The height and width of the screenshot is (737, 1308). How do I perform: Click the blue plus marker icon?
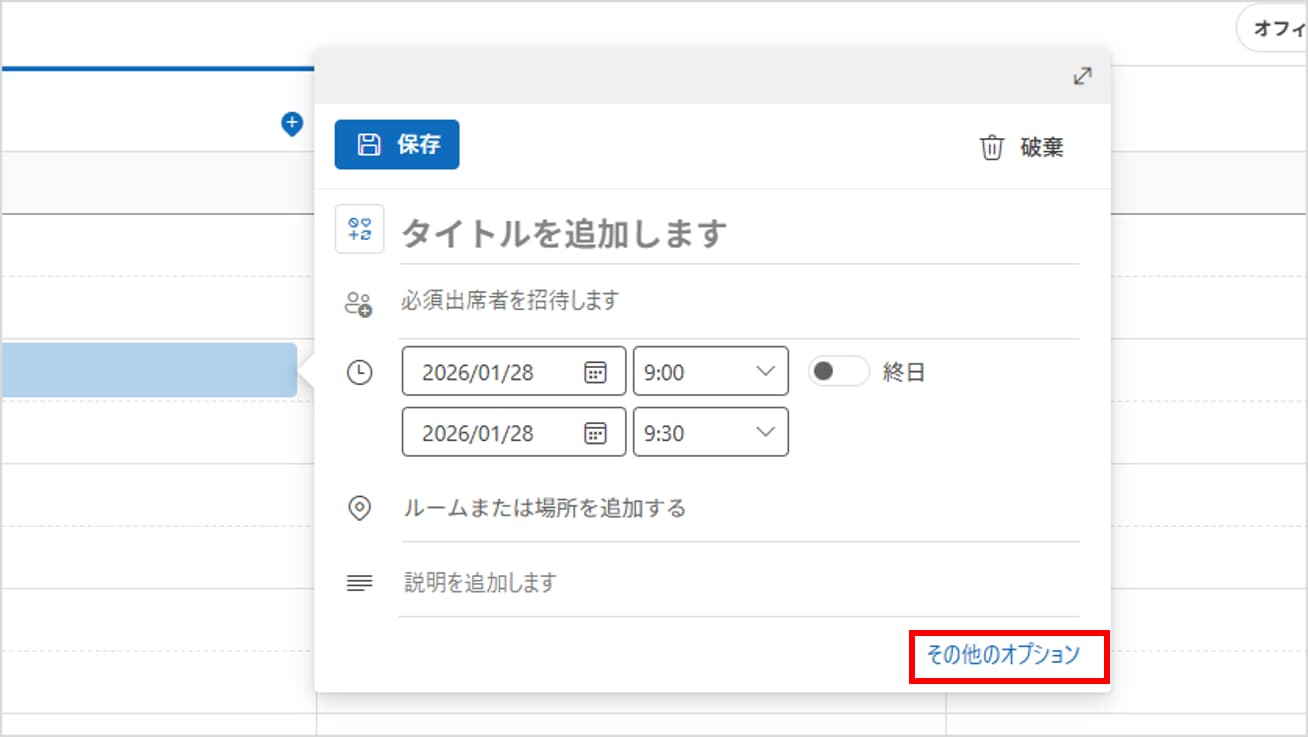(x=291, y=124)
